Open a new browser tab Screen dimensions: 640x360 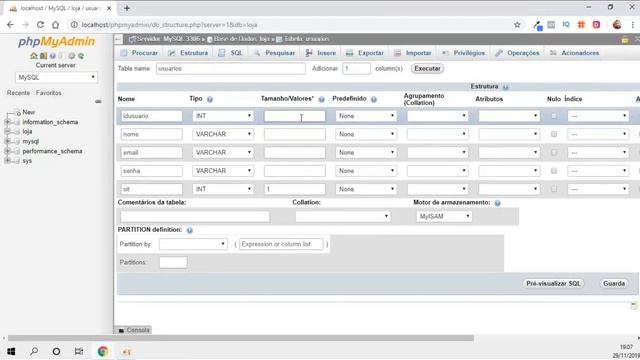pyautogui.click(x=127, y=8)
